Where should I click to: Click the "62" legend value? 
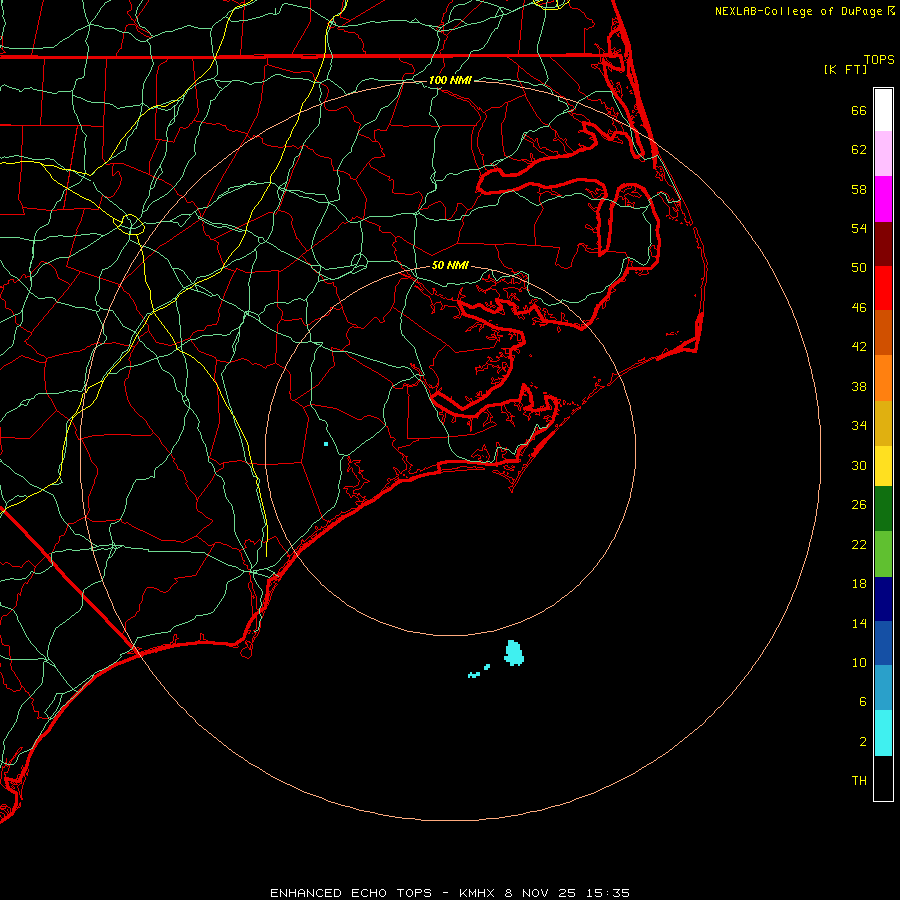click(x=859, y=150)
